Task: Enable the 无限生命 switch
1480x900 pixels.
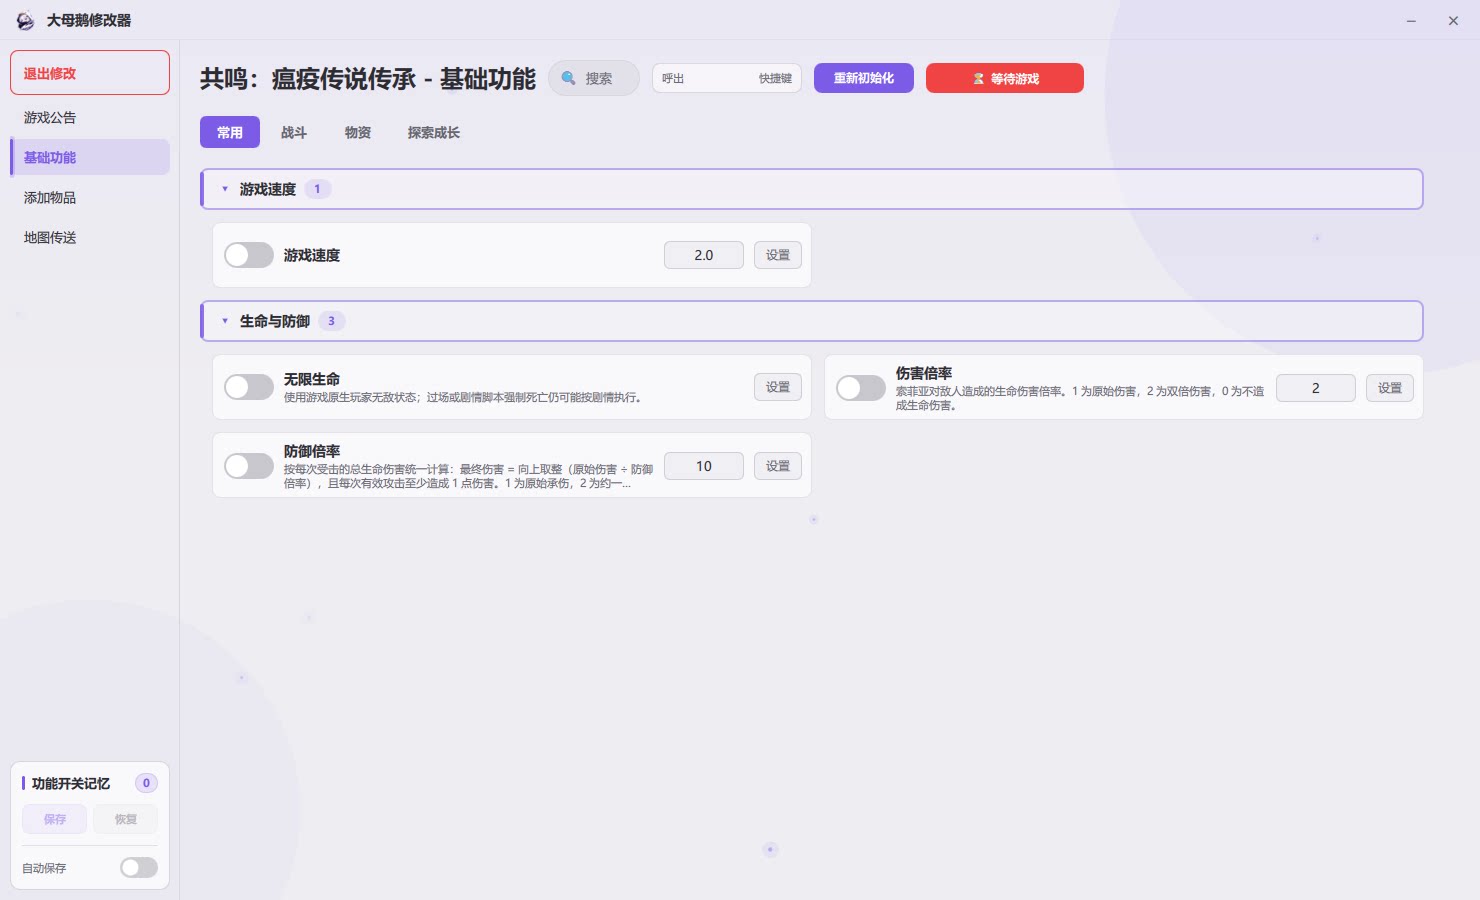Action: (x=249, y=387)
